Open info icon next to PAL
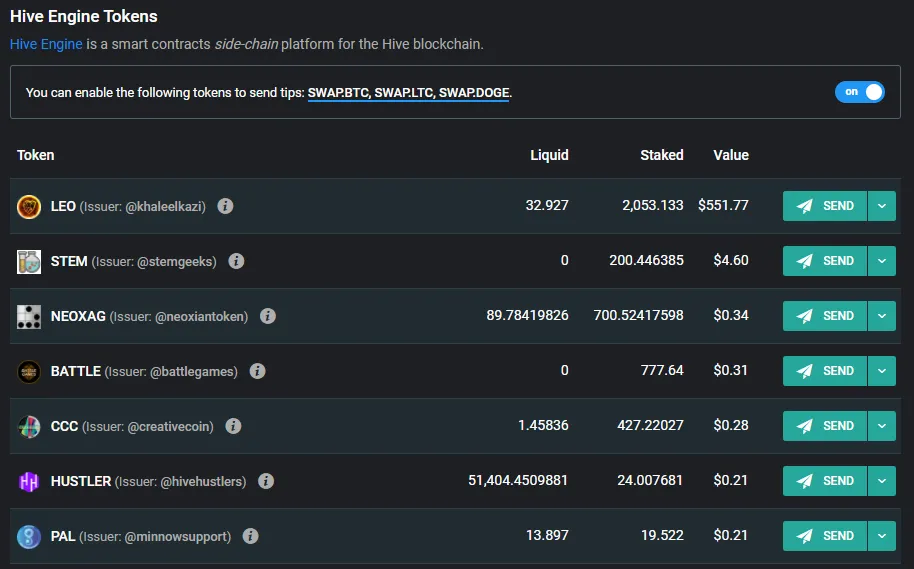Screen dimensions: 914x569 coord(251,536)
